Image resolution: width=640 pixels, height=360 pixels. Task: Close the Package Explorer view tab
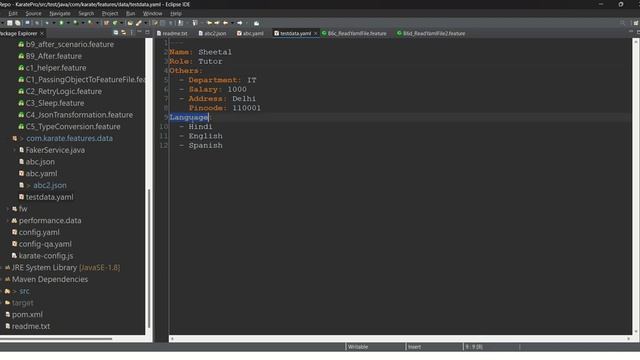(x=42, y=33)
